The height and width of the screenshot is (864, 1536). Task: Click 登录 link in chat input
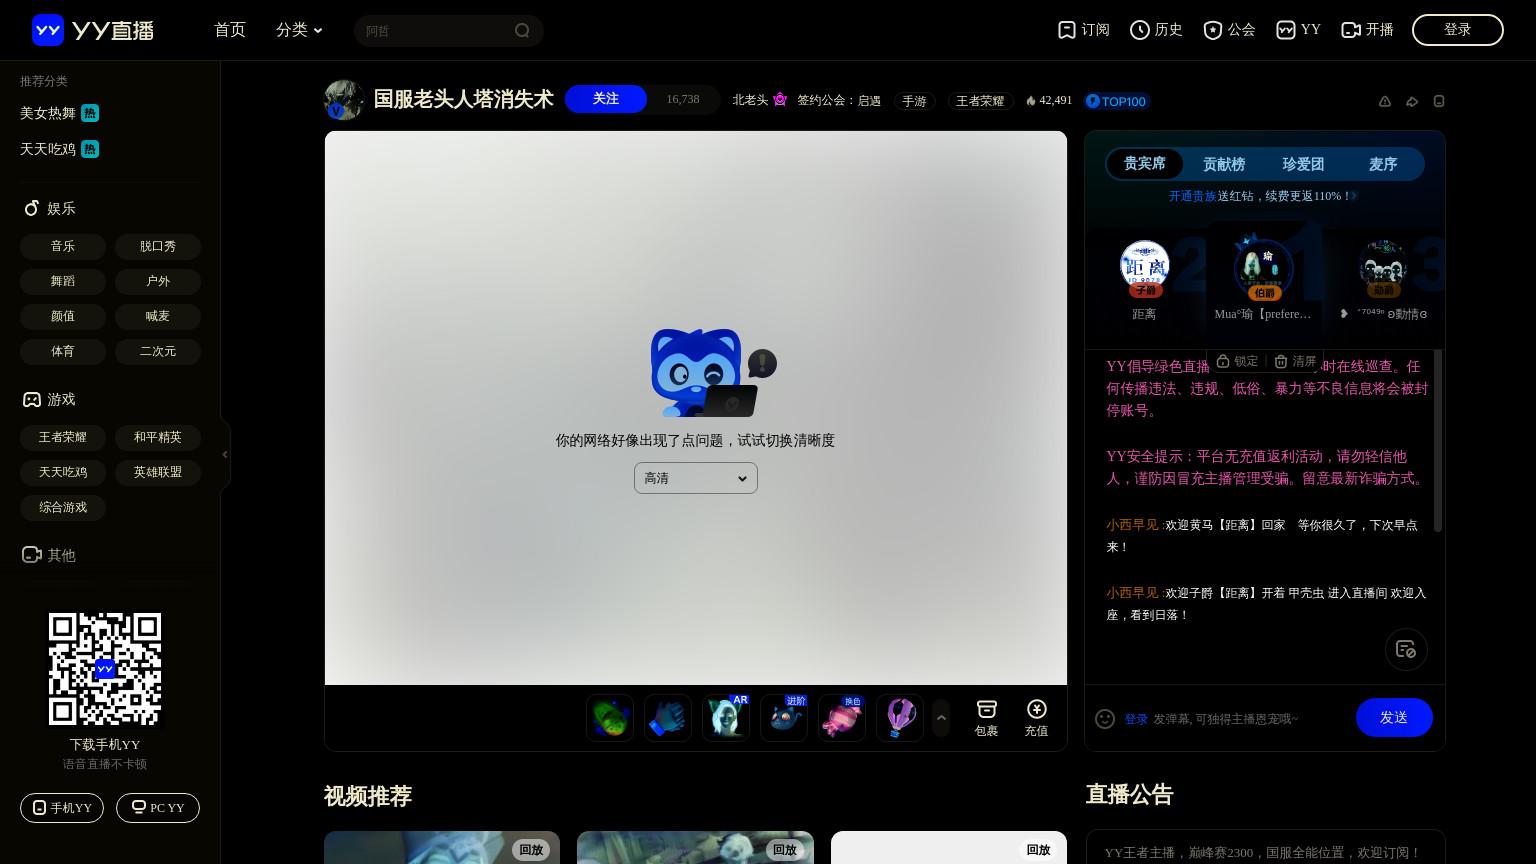click(1136, 719)
